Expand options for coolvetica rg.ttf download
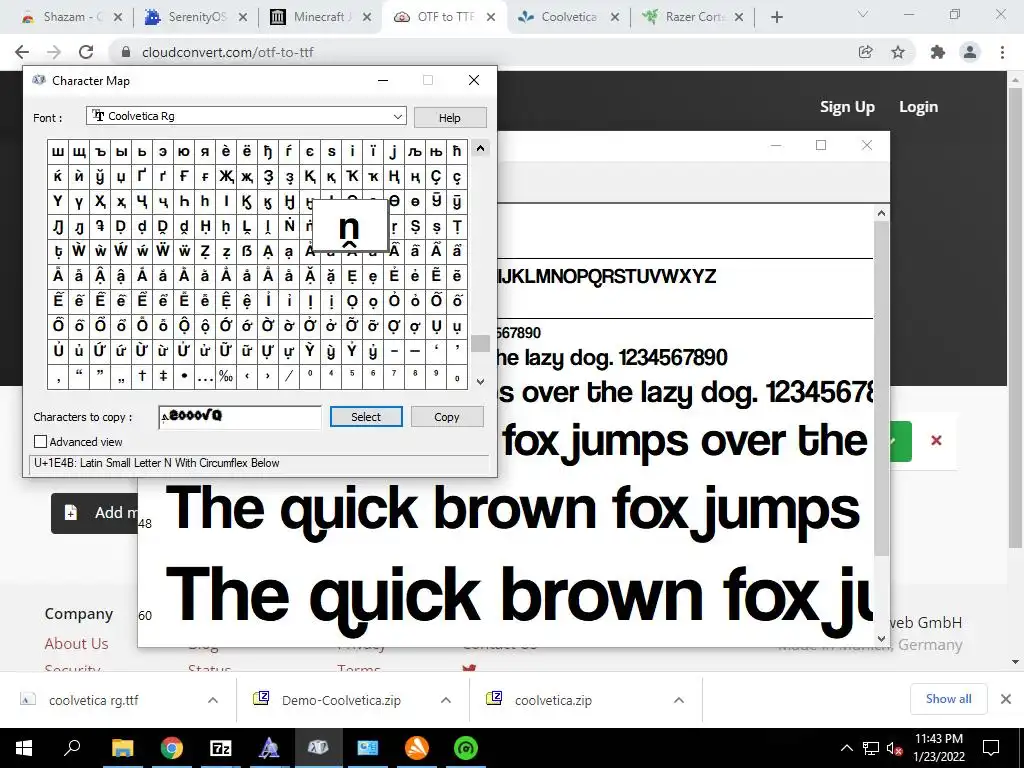The height and width of the screenshot is (768, 1024). tap(213, 700)
